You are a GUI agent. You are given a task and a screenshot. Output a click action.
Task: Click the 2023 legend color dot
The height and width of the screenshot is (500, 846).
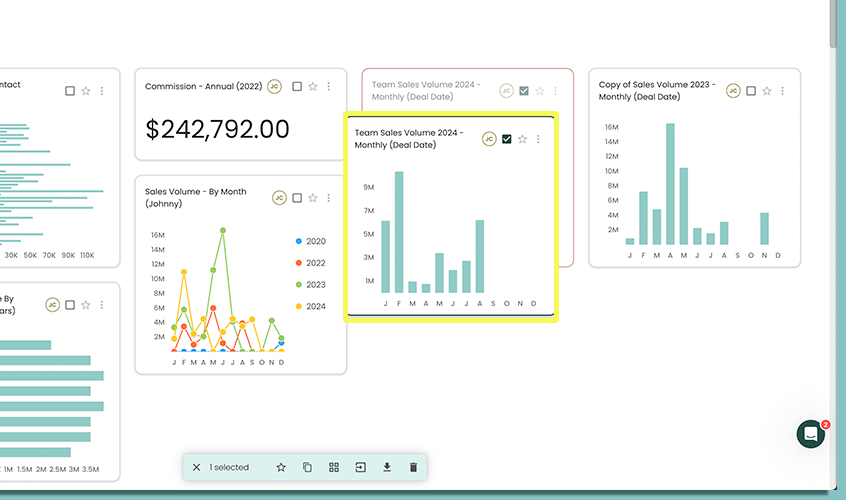tap(299, 285)
